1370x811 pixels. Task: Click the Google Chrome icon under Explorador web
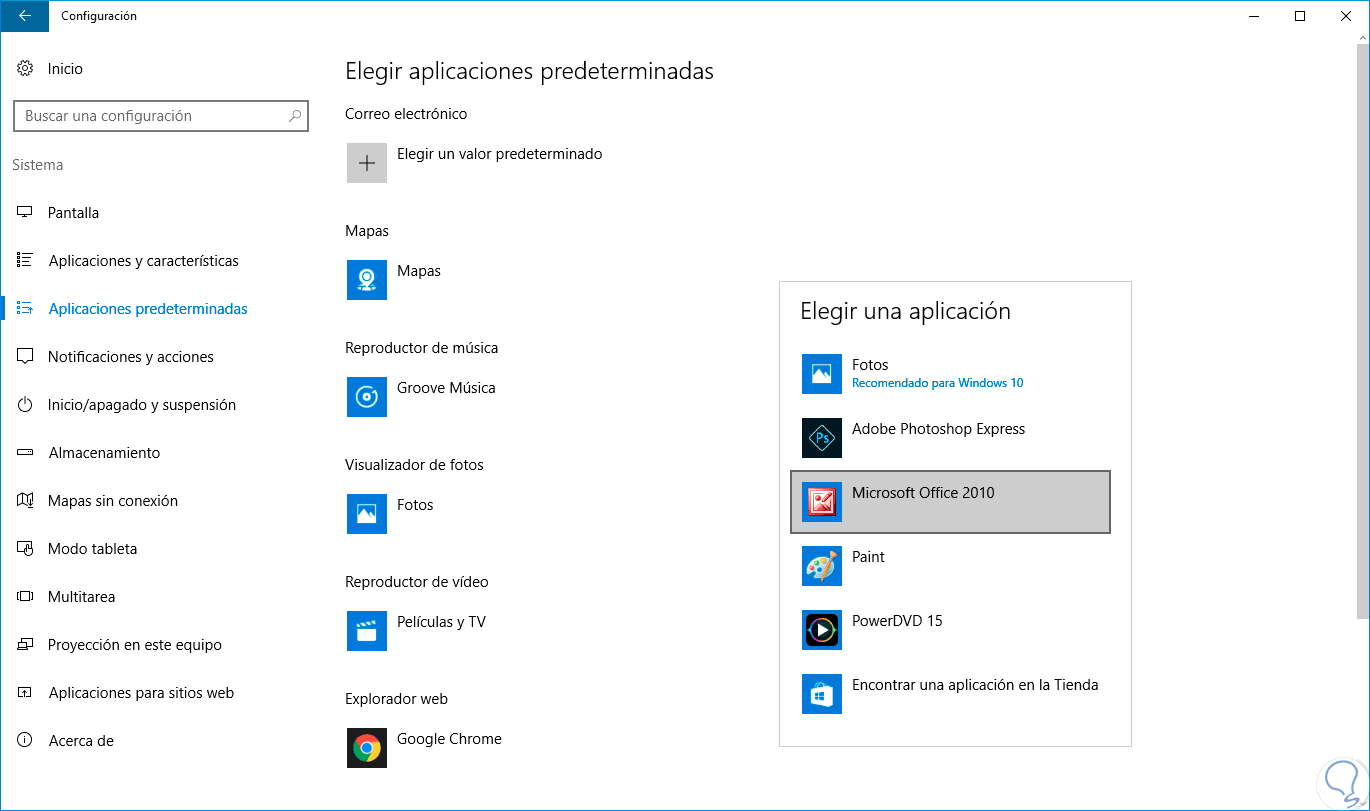click(367, 748)
